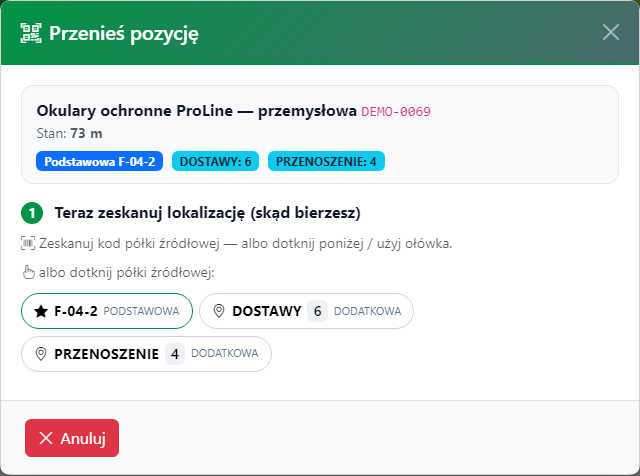Select PRZENOSZENIE additional location chip
Image resolution: width=640 pixels, height=476 pixels.
146,354
